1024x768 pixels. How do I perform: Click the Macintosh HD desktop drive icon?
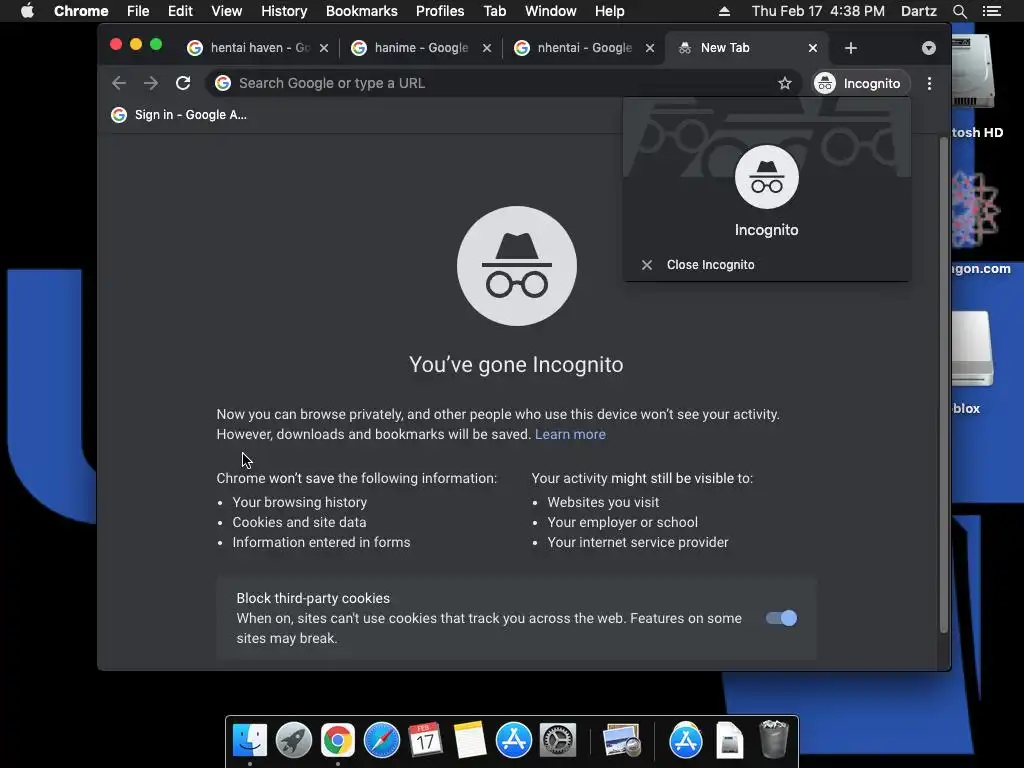(972, 73)
